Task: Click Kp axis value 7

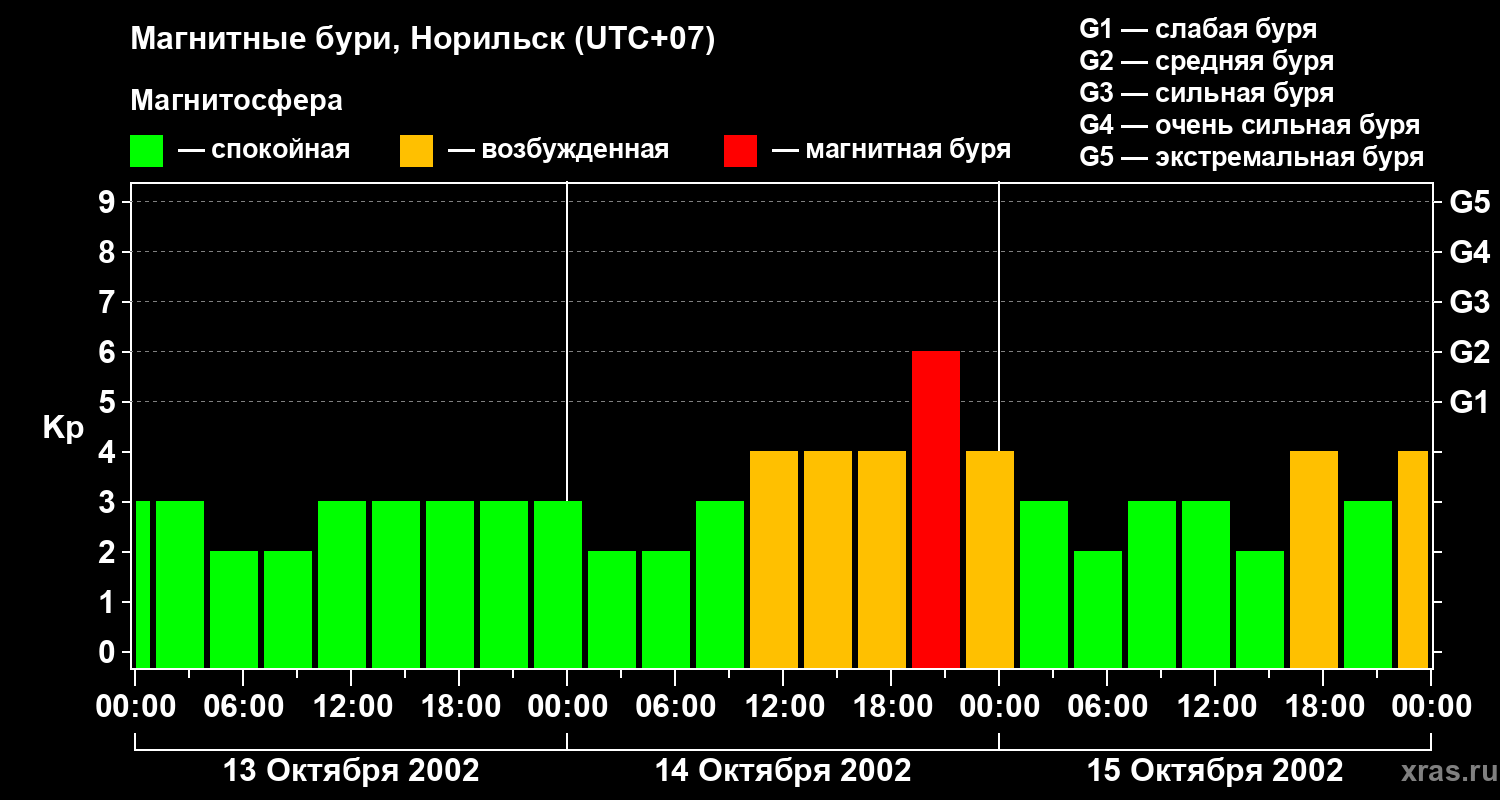Action: click(x=109, y=302)
